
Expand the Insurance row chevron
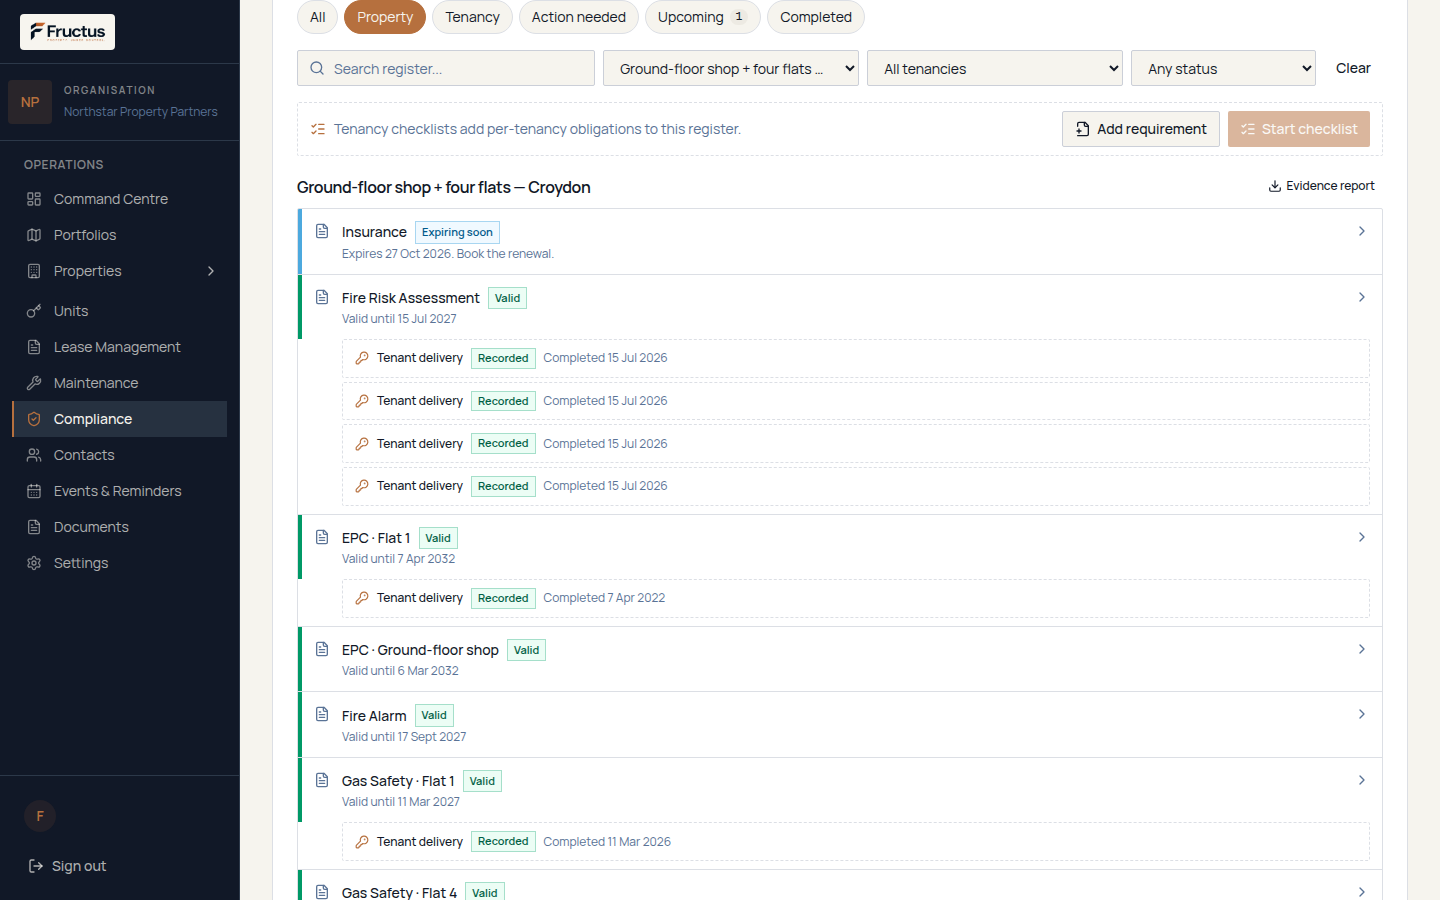click(x=1362, y=231)
